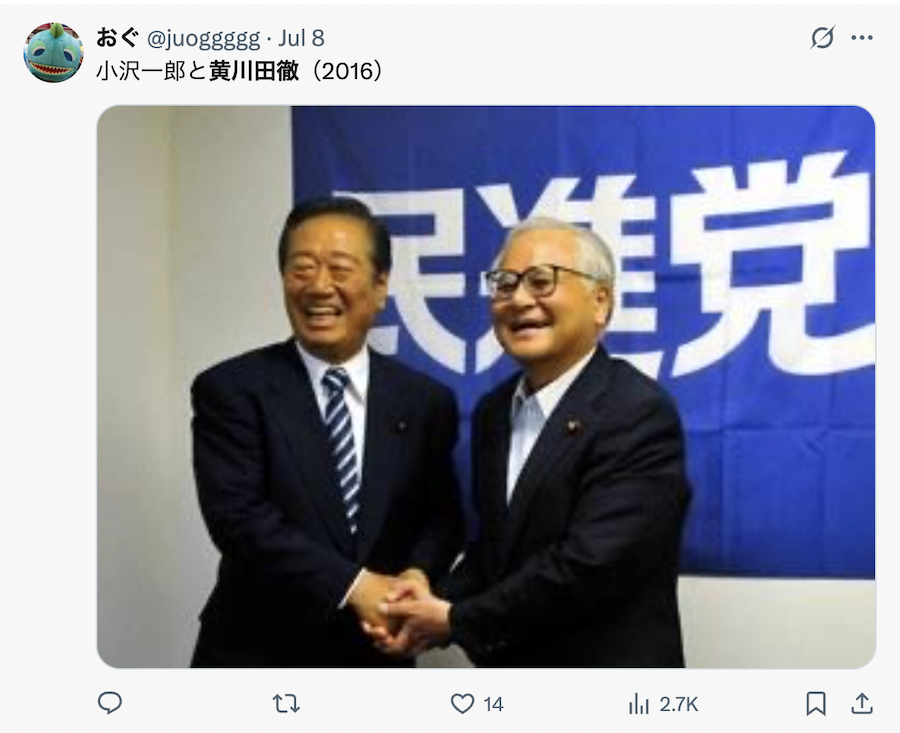This screenshot has width=900, height=733.
Task: Open the Jul 8 post timestamp
Action: pyautogui.click(x=301, y=38)
